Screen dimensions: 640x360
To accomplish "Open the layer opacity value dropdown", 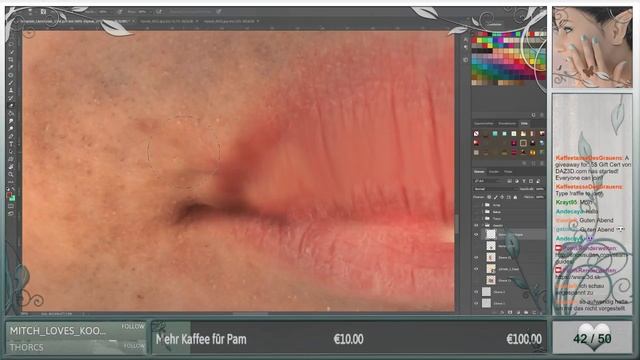I will [x=540, y=189].
